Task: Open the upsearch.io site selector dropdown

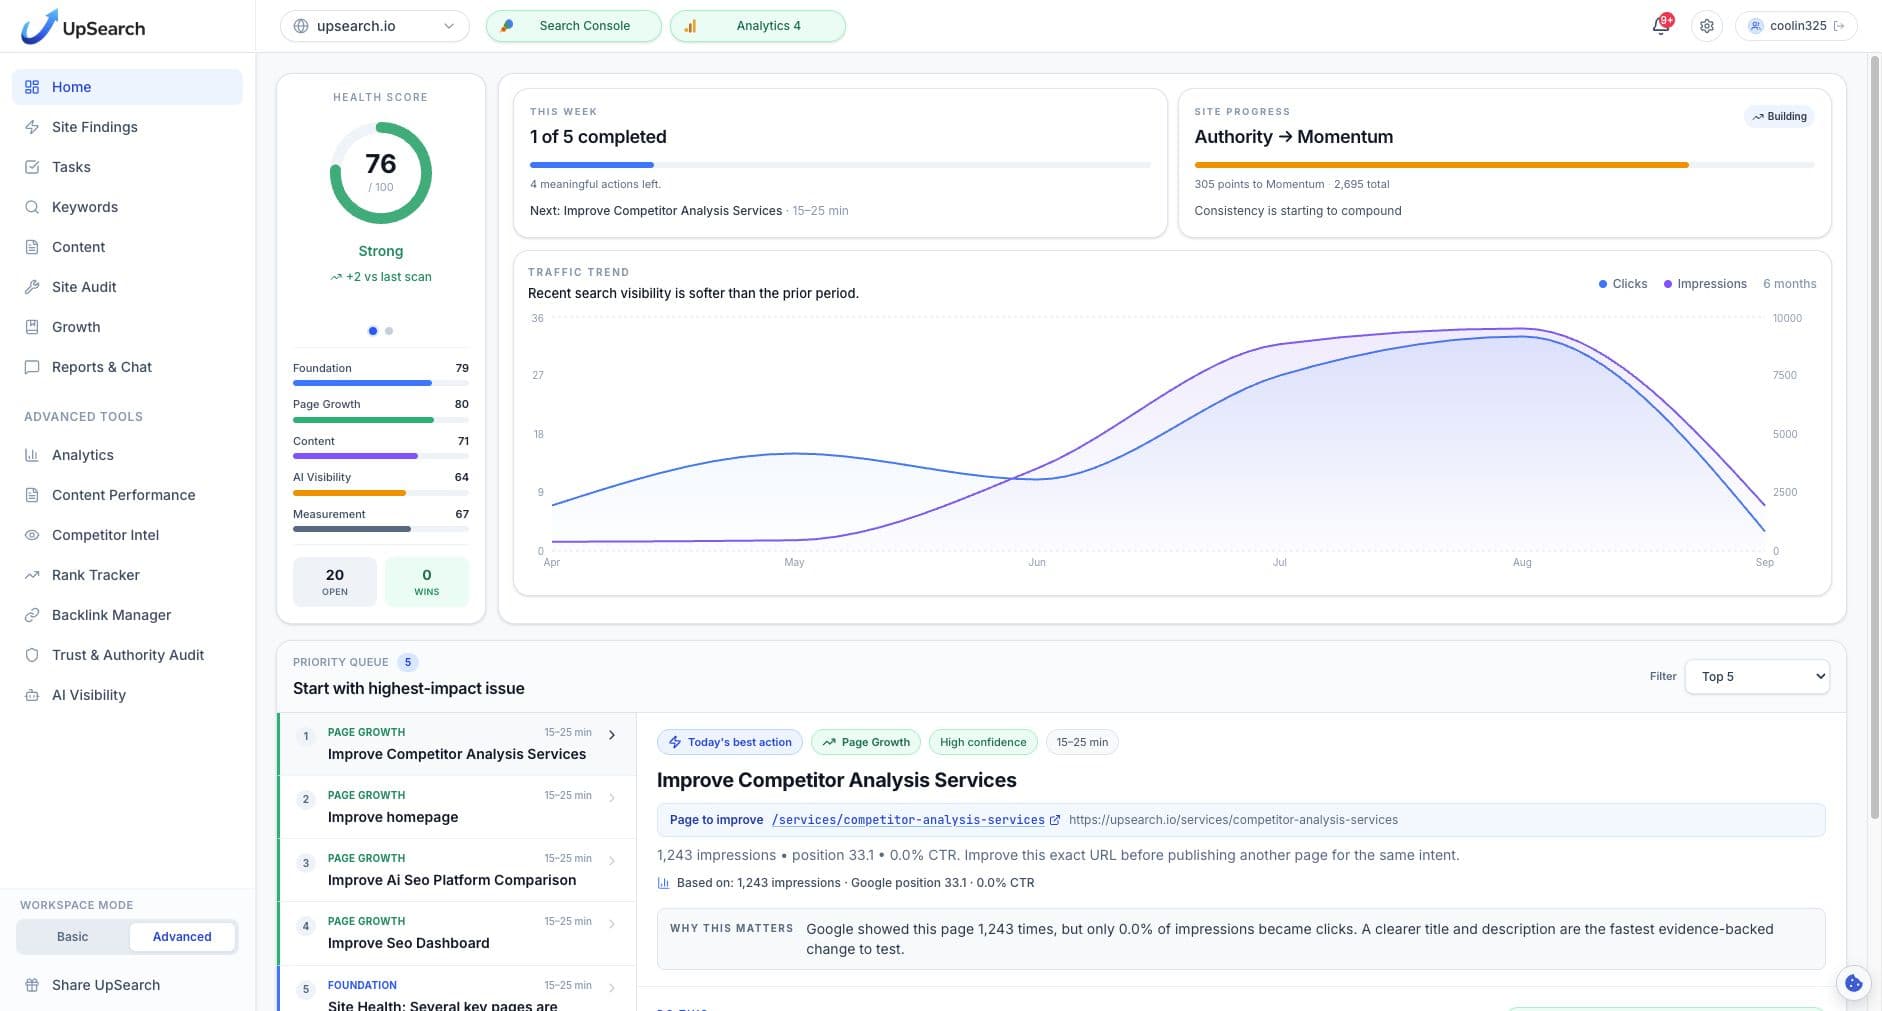Action: pos(375,26)
